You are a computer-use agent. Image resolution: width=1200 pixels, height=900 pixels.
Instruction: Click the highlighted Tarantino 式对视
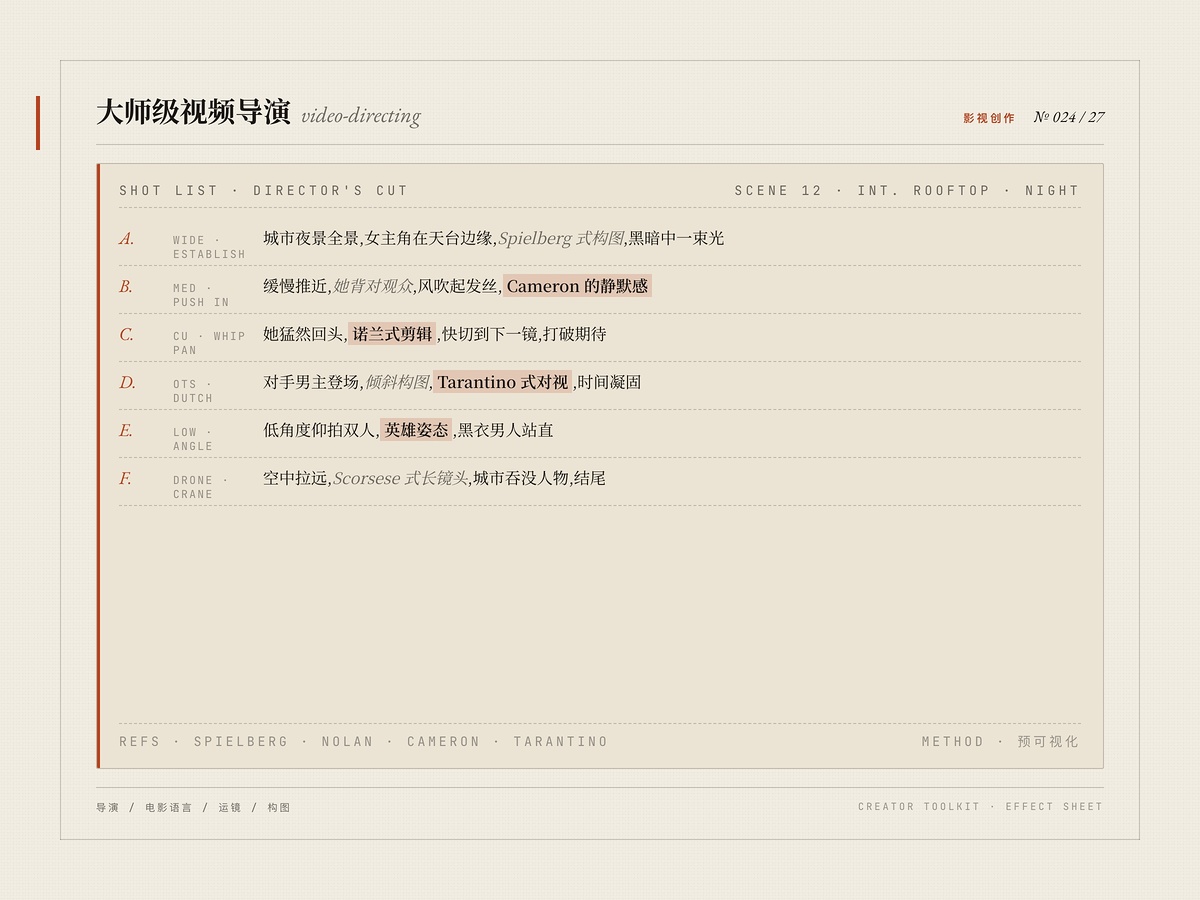tap(503, 382)
